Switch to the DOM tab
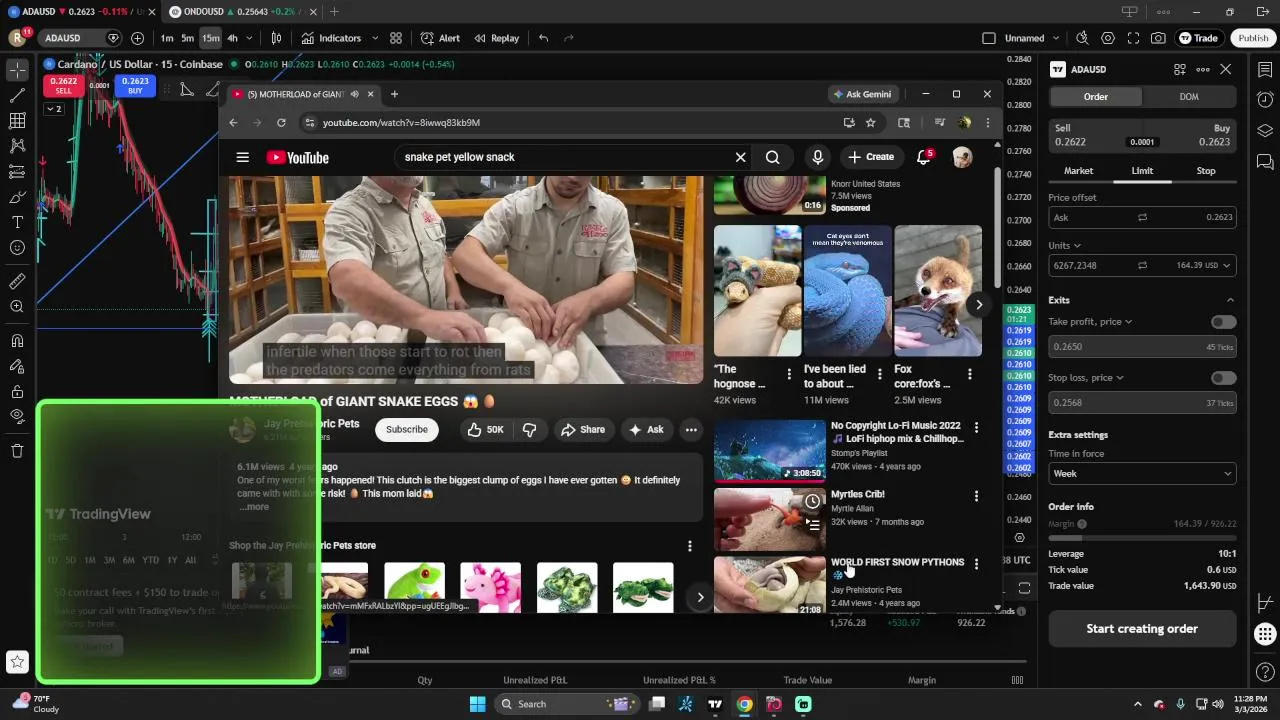The height and width of the screenshot is (720, 1280). pyautogui.click(x=1189, y=96)
